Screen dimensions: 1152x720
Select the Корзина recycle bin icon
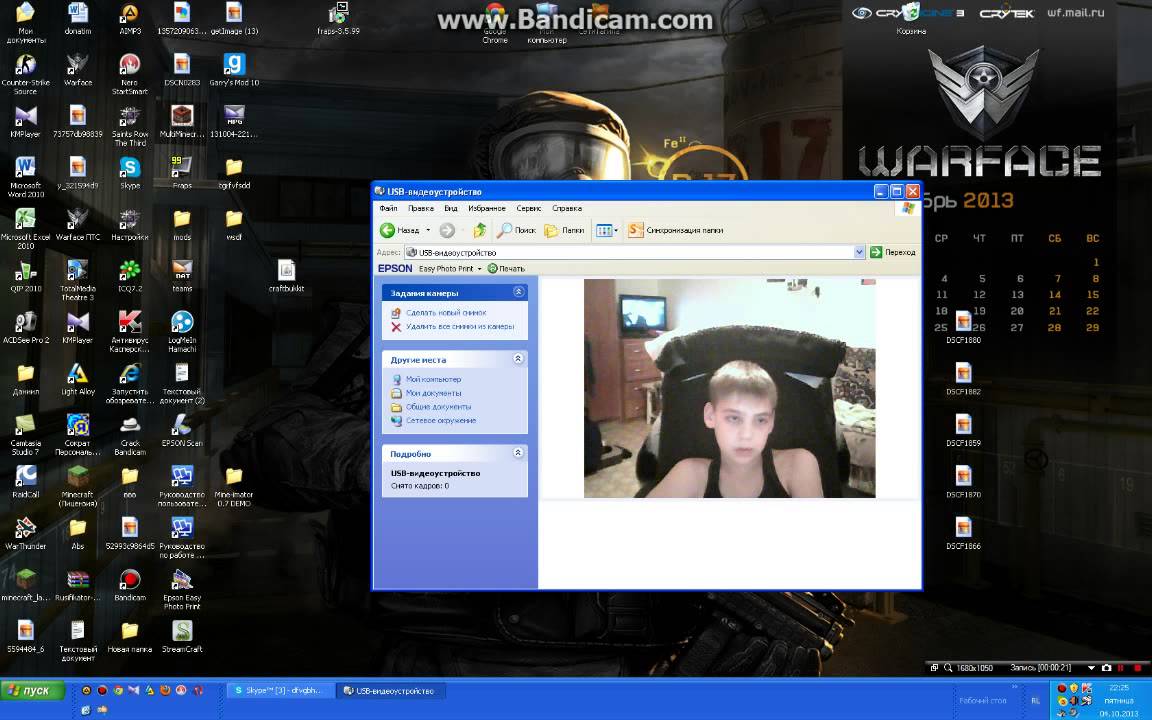point(911,19)
